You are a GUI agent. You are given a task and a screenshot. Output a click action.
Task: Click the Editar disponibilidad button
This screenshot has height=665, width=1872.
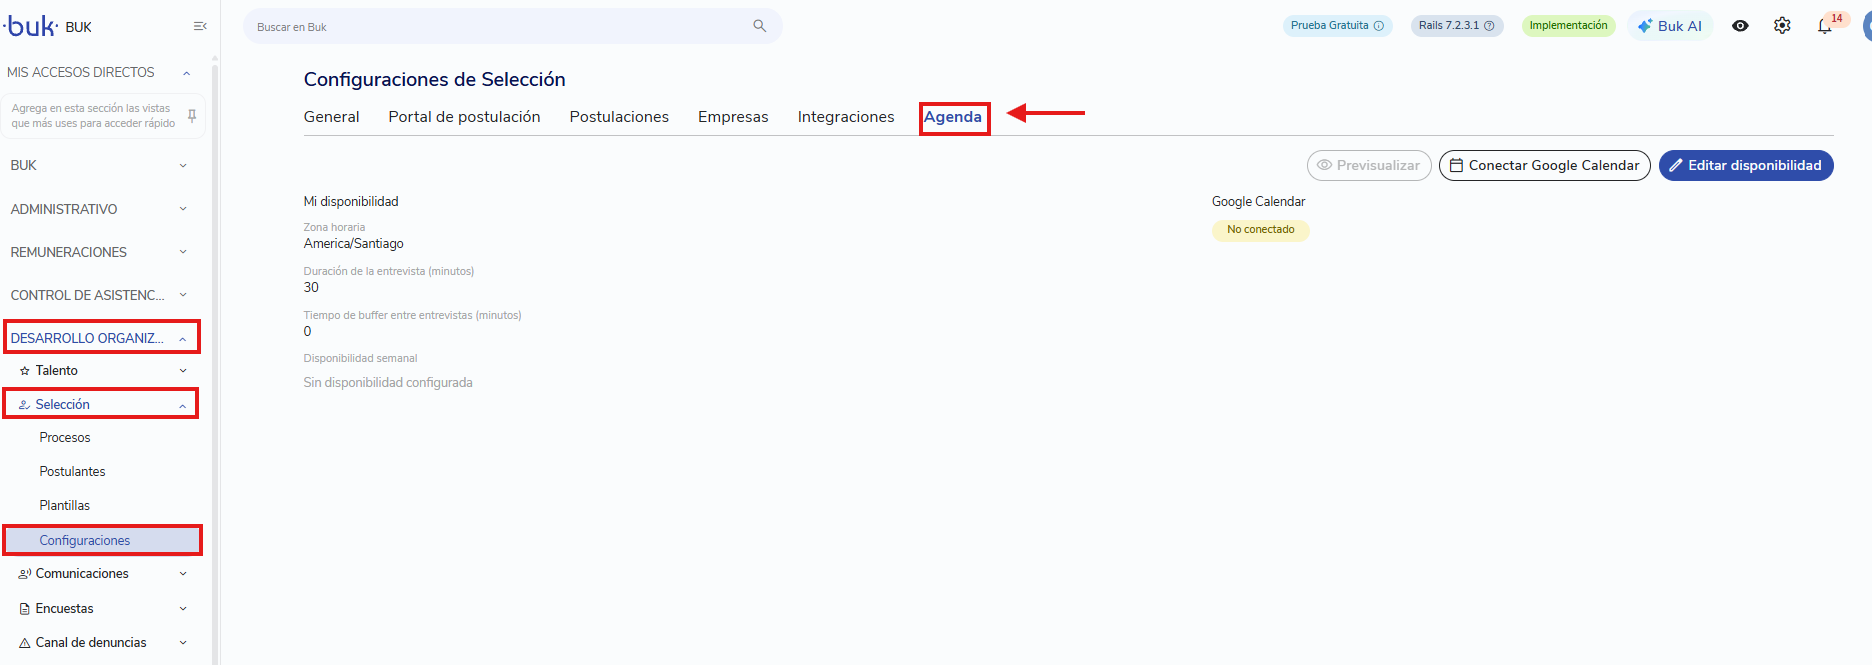[1746, 165]
